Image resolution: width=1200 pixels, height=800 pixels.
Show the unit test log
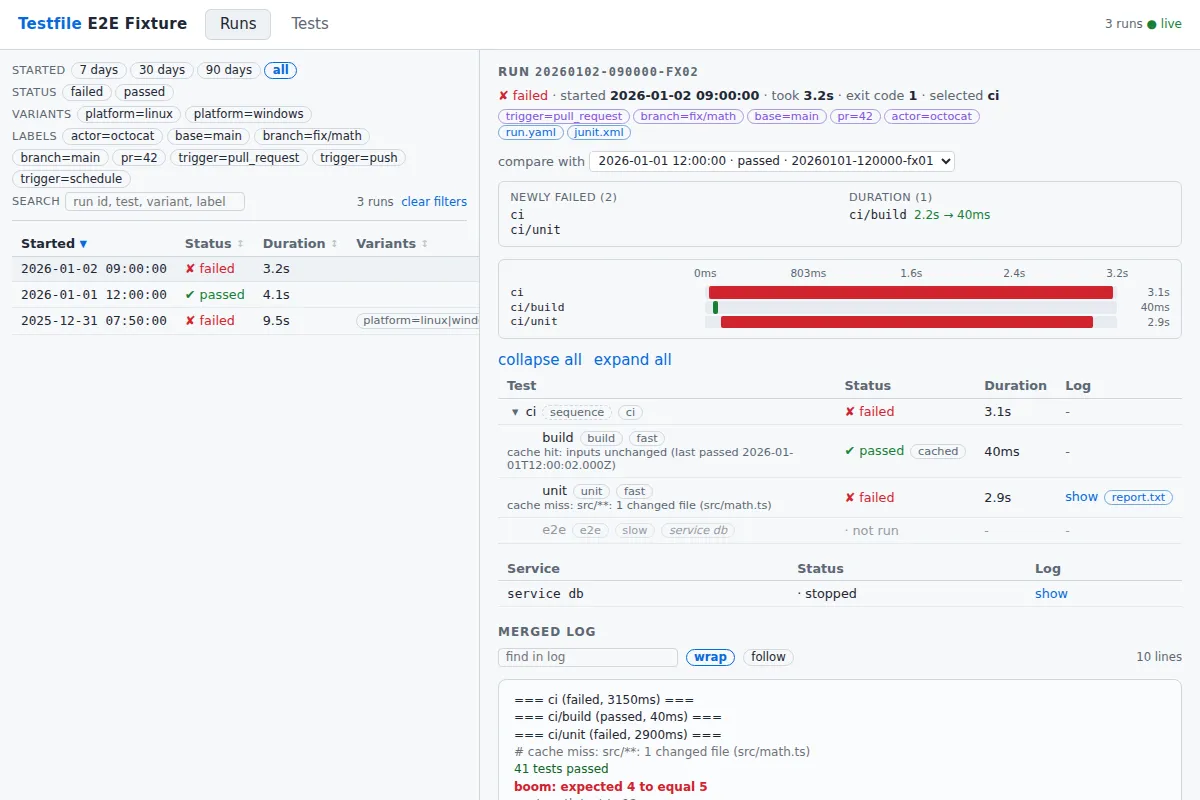[x=1081, y=497]
